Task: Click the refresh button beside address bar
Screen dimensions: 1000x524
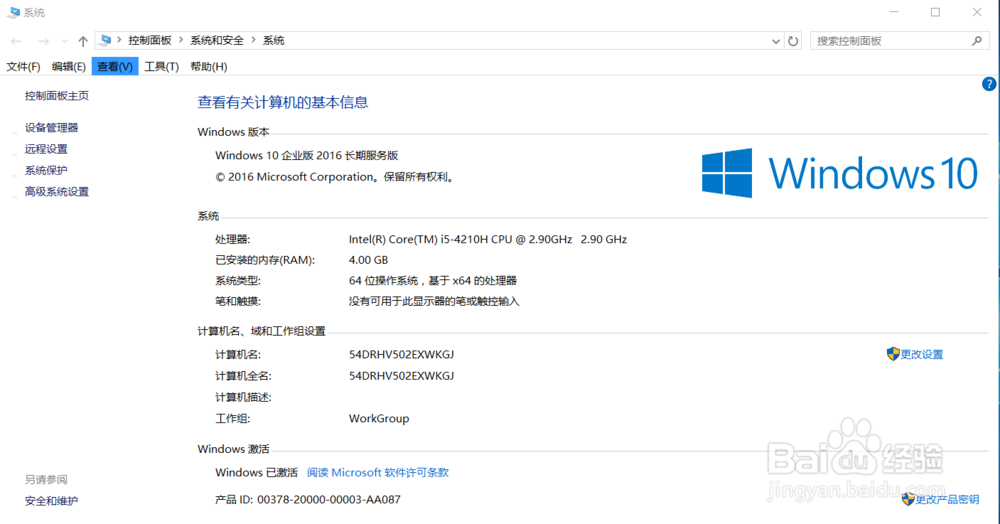Action: (793, 41)
